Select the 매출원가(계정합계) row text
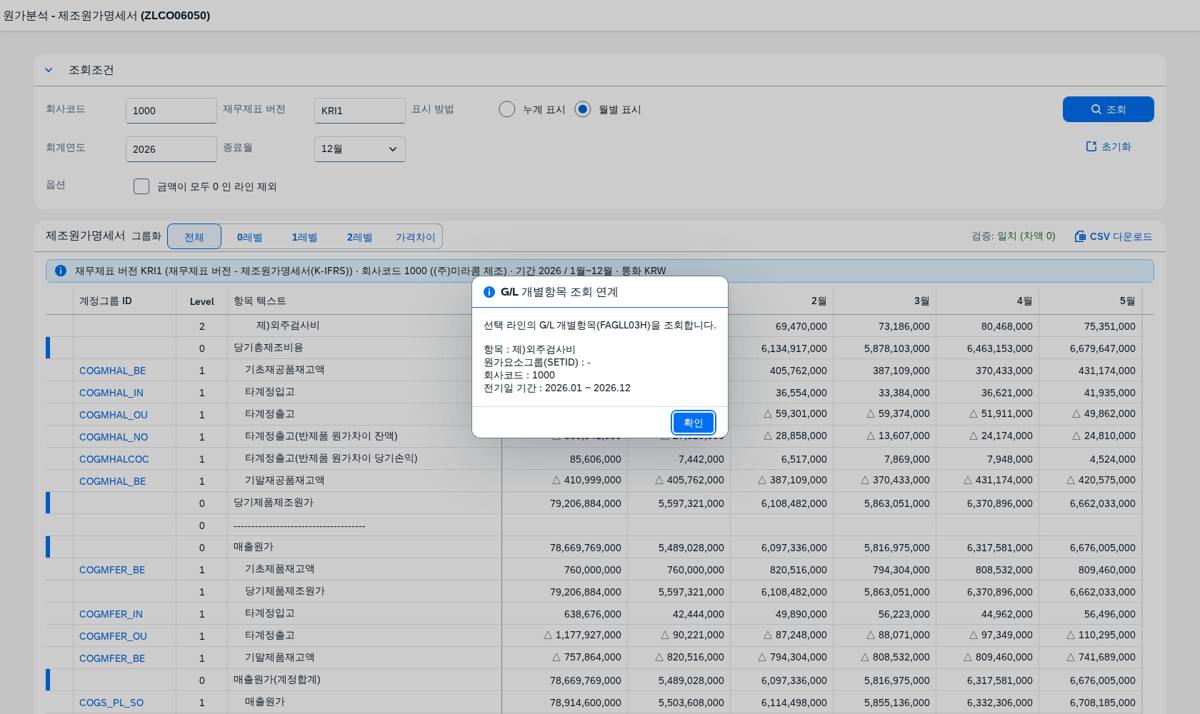 click(x=277, y=680)
